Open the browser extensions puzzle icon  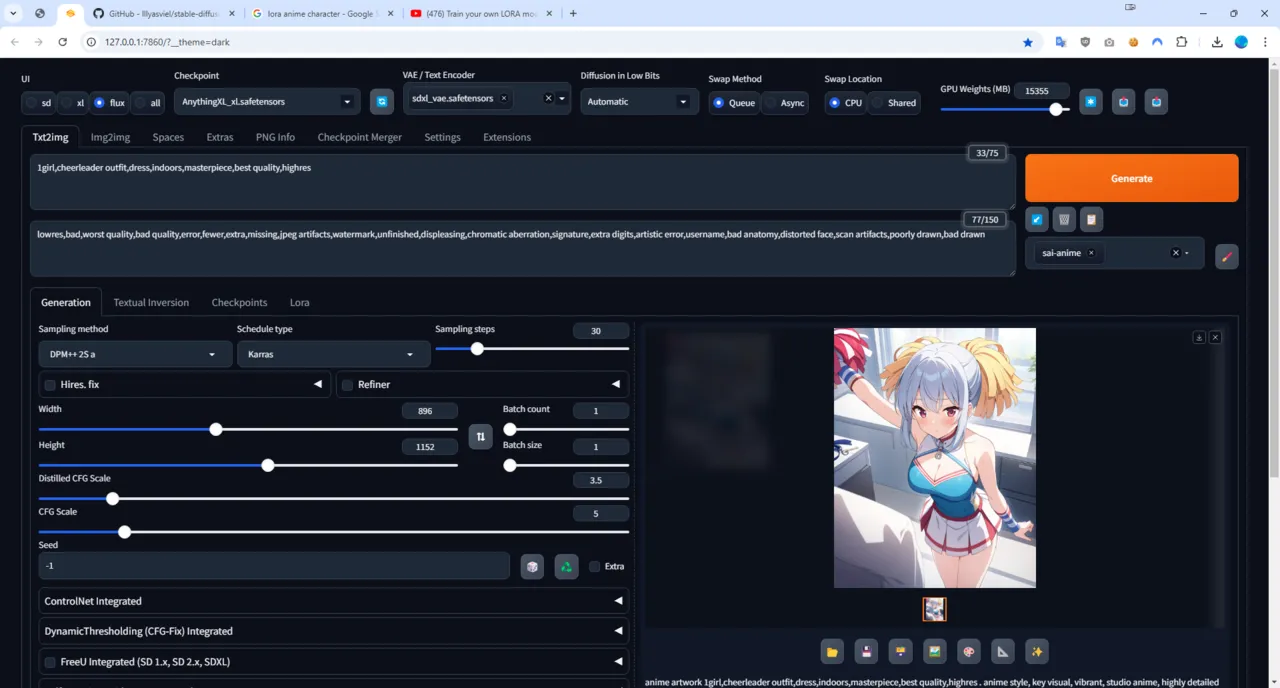point(1182,42)
